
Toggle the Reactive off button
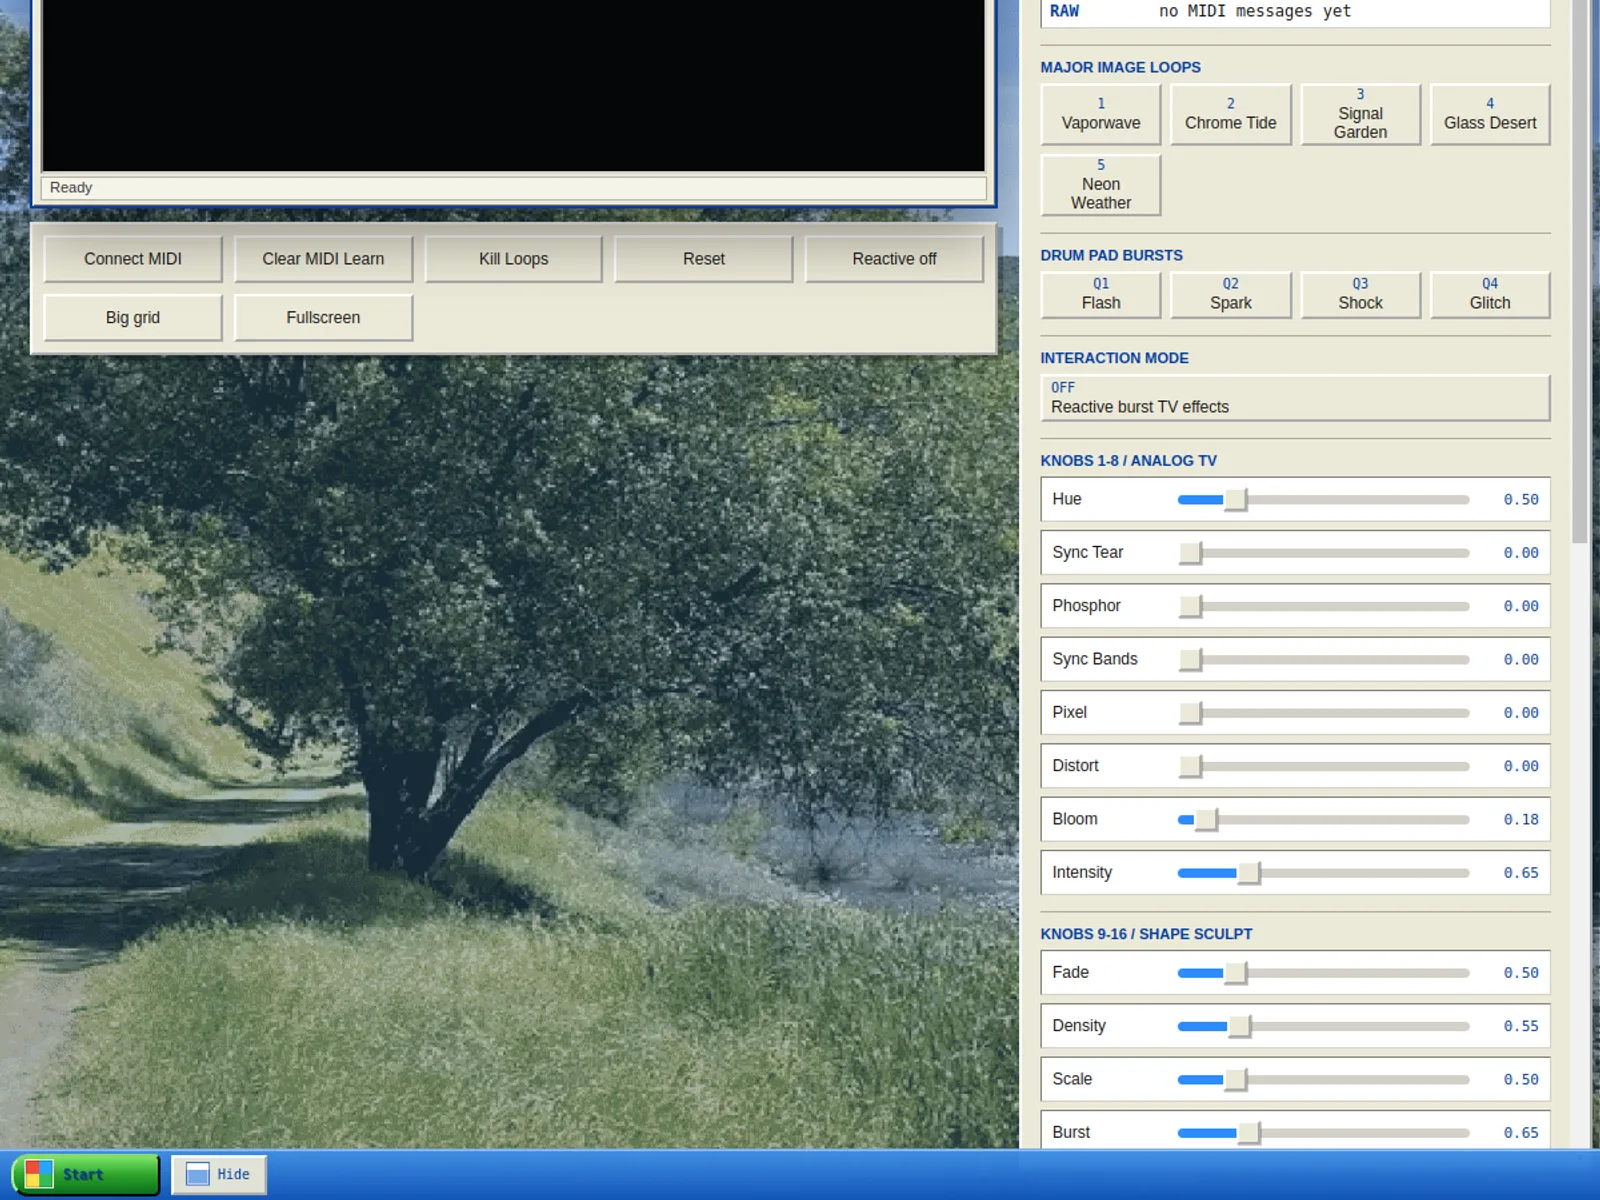pyautogui.click(x=894, y=259)
